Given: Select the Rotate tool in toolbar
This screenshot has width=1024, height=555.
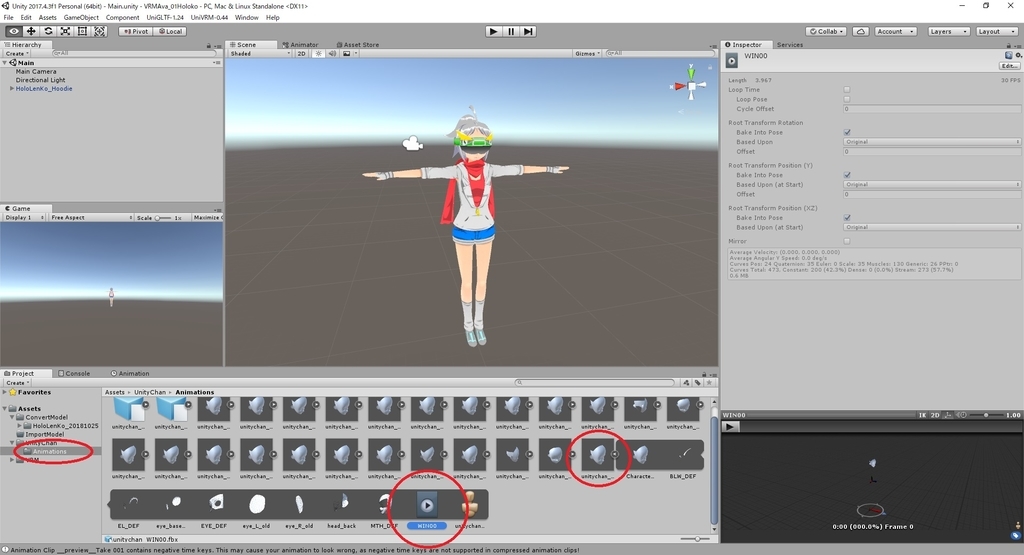Looking at the screenshot, I should click(x=48, y=31).
